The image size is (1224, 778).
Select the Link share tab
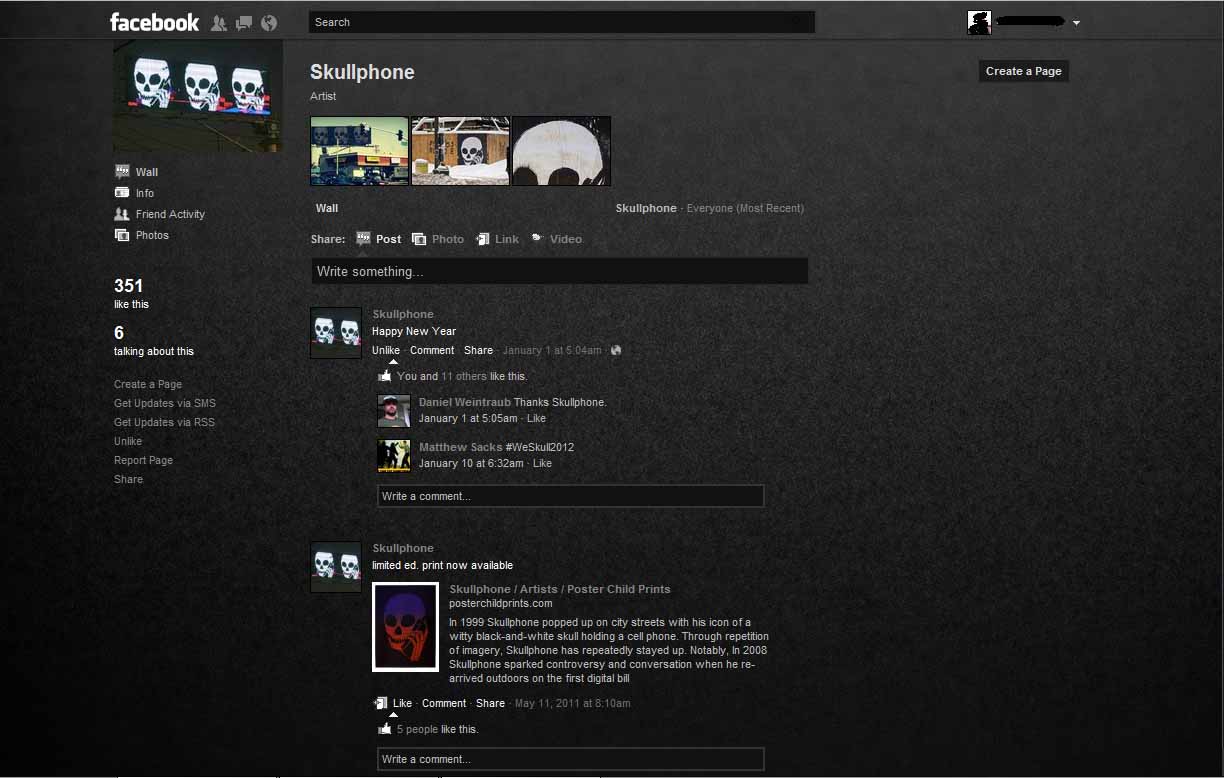pos(497,239)
